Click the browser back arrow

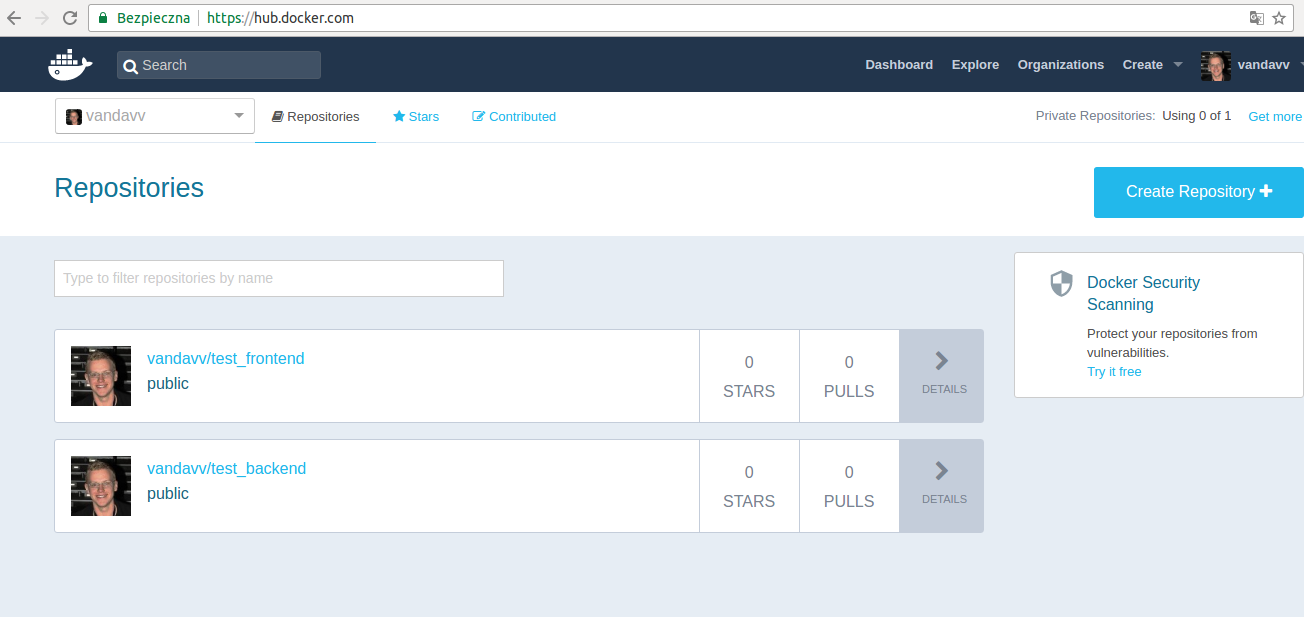click(14, 18)
